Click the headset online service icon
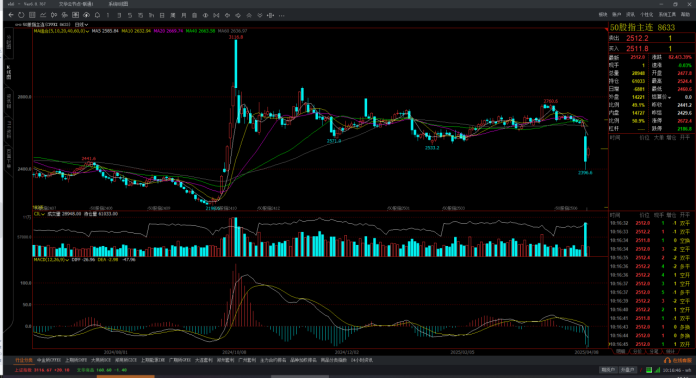Image resolution: width=696 pixels, height=379 pixels. pos(667,361)
